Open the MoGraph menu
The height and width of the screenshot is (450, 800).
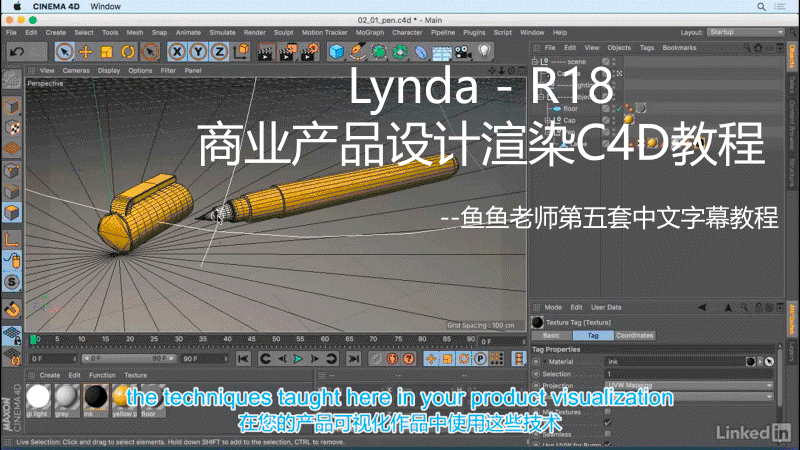click(x=370, y=32)
